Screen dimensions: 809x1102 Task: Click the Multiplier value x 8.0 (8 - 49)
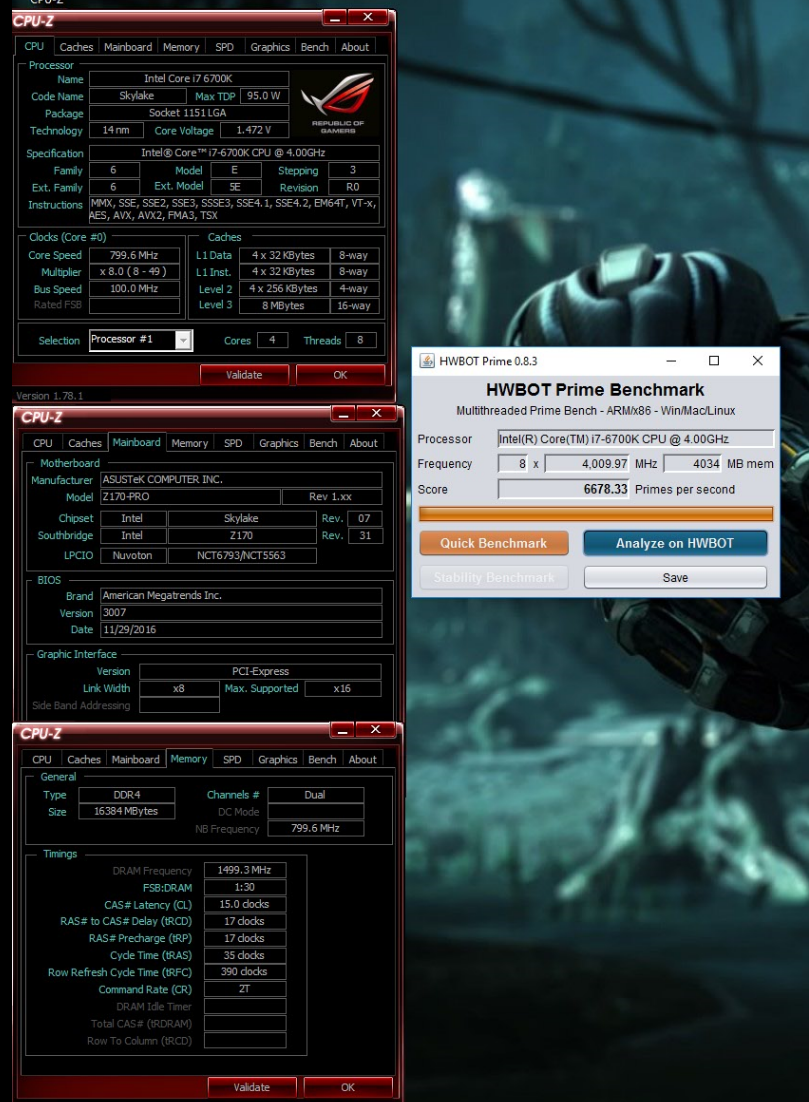pyautogui.click(x=134, y=272)
